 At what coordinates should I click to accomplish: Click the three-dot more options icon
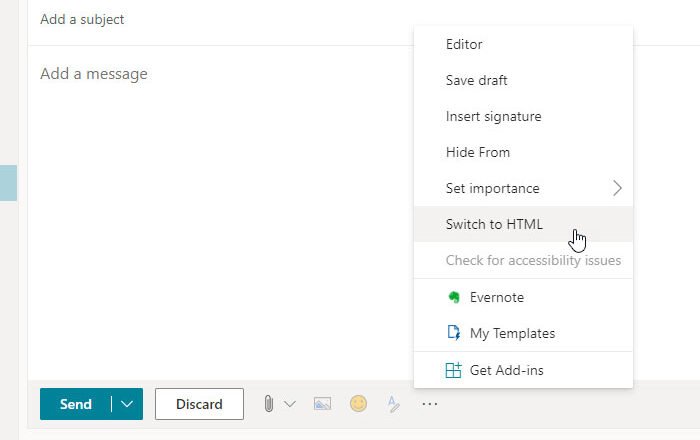tap(429, 404)
